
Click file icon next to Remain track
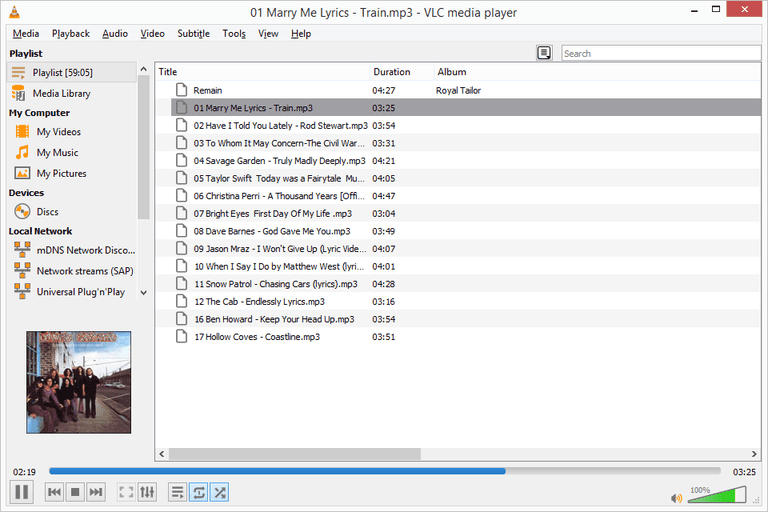(x=182, y=90)
